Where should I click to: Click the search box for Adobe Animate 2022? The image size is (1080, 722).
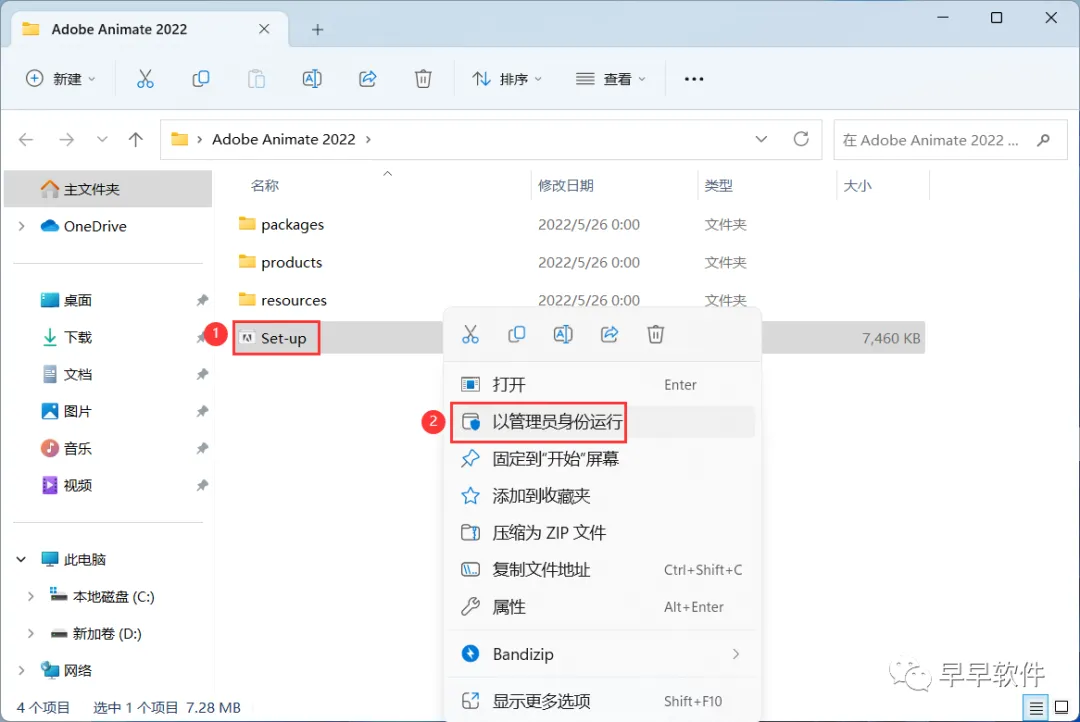tap(951, 140)
